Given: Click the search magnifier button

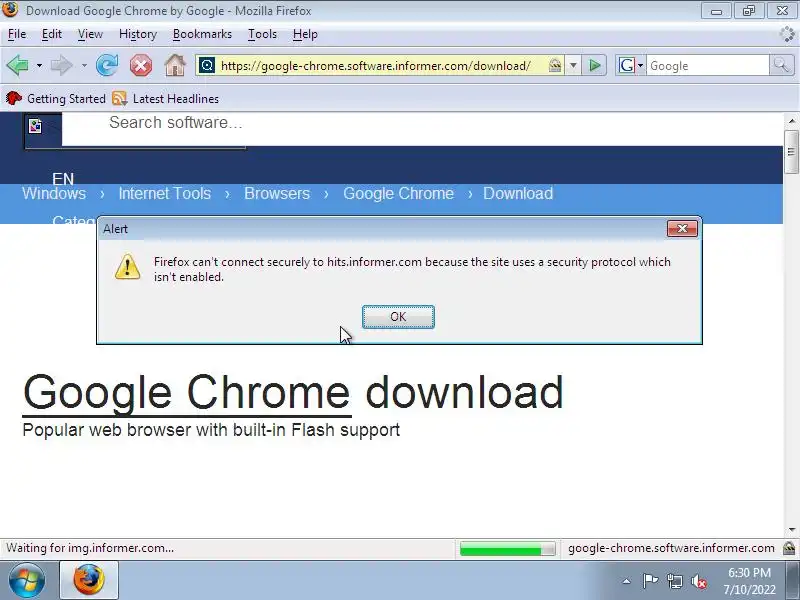Looking at the screenshot, I should click(781, 65).
